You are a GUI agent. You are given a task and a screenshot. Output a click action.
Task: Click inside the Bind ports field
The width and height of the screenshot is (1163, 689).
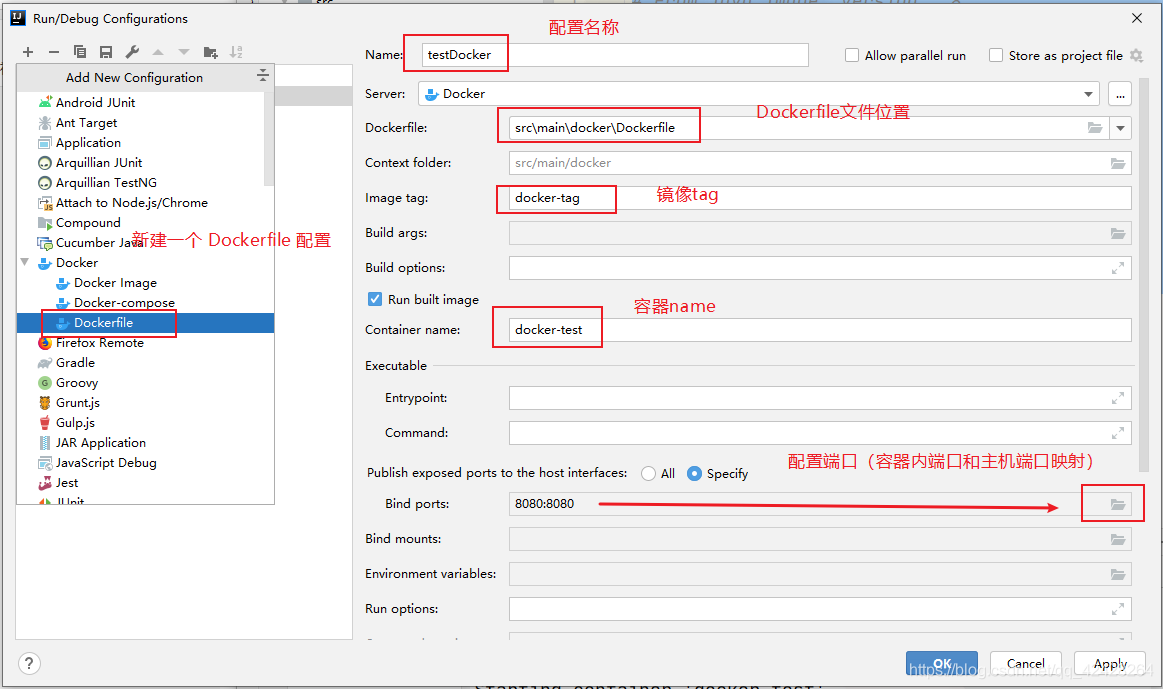[x=700, y=503]
